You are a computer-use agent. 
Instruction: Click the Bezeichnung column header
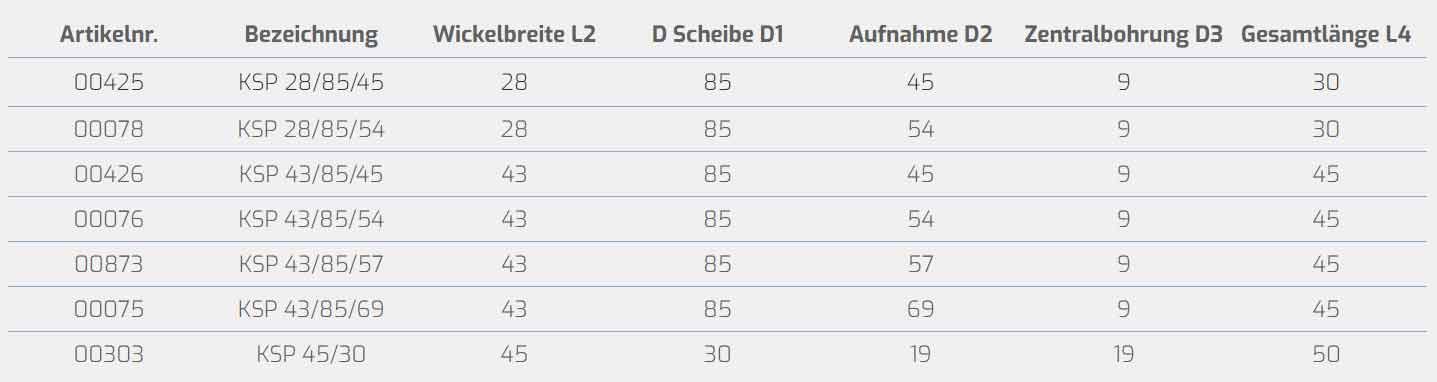click(x=311, y=35)
